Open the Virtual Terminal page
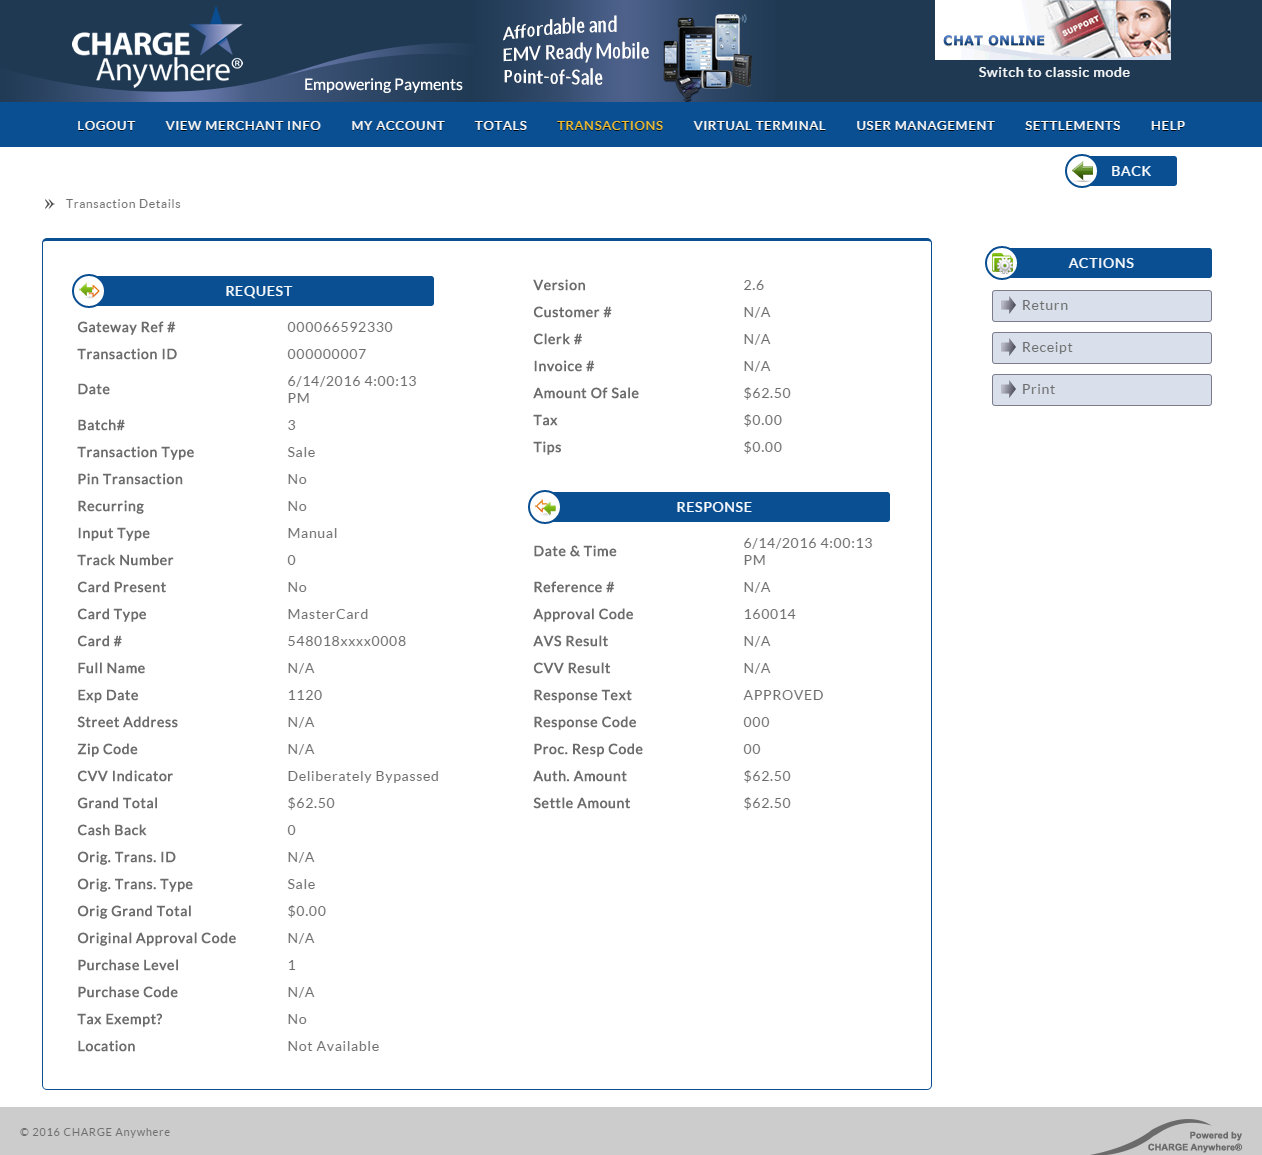Screen dimensions: 1262x1155 coord(759,125)
